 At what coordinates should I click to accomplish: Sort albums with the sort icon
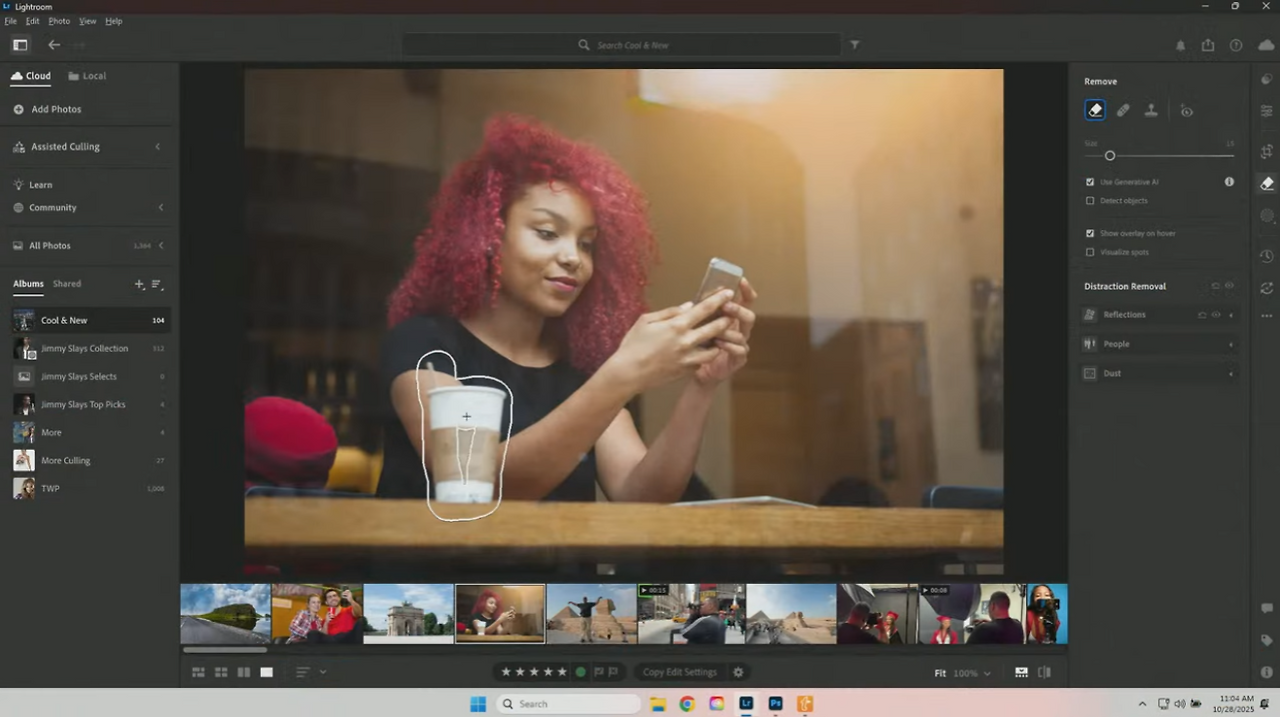pyautogui.click(x=157, y=285)
